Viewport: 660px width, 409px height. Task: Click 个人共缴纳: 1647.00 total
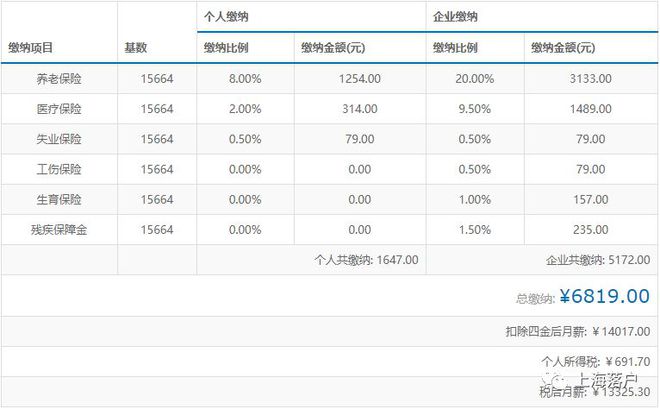366,260
